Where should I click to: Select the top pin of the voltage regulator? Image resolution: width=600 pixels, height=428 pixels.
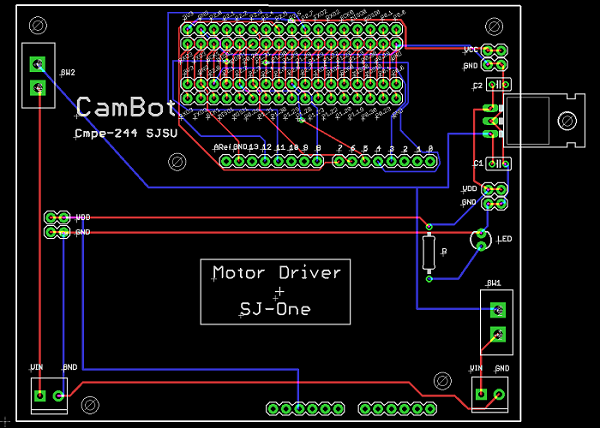[491, 108]
